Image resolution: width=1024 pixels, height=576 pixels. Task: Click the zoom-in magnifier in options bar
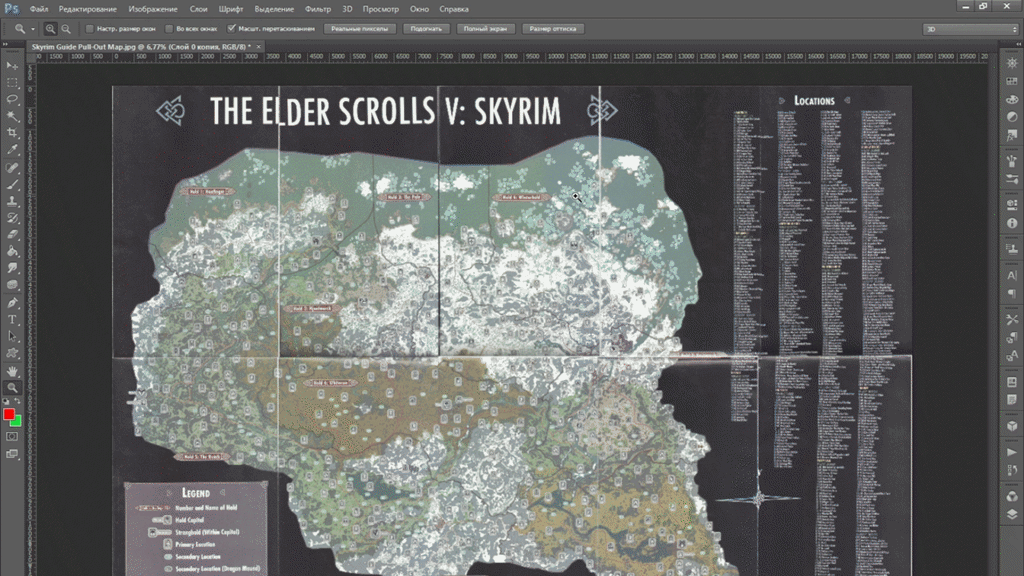click(50, 29)
